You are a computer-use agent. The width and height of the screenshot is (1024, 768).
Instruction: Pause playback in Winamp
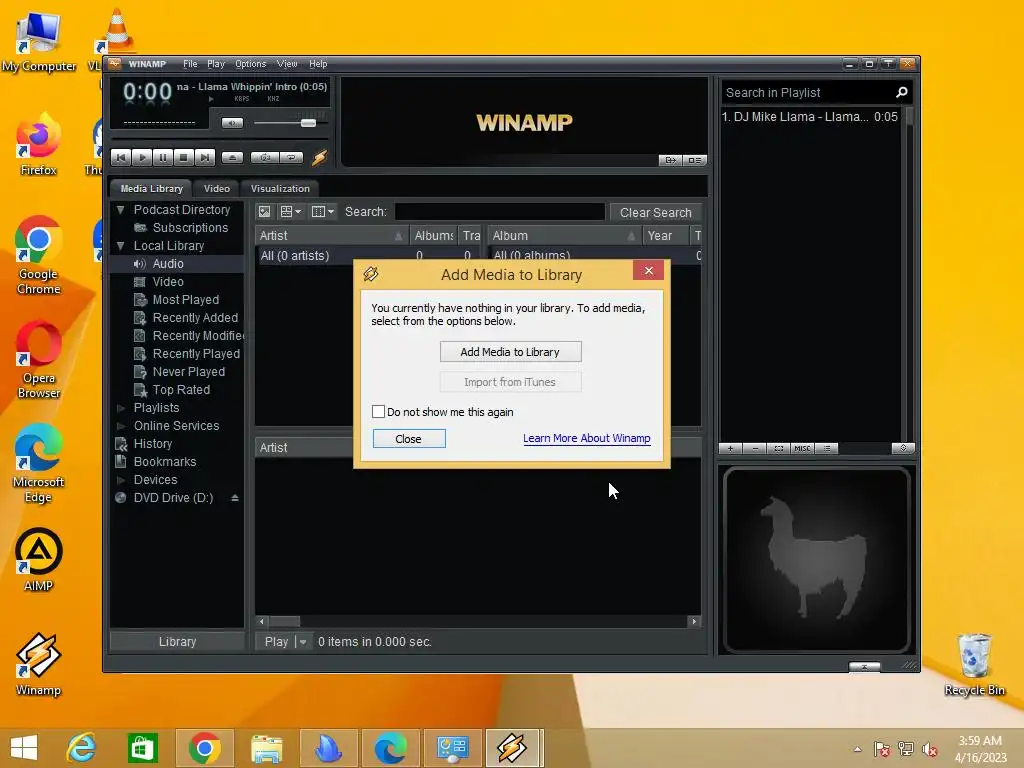(163, 157)
